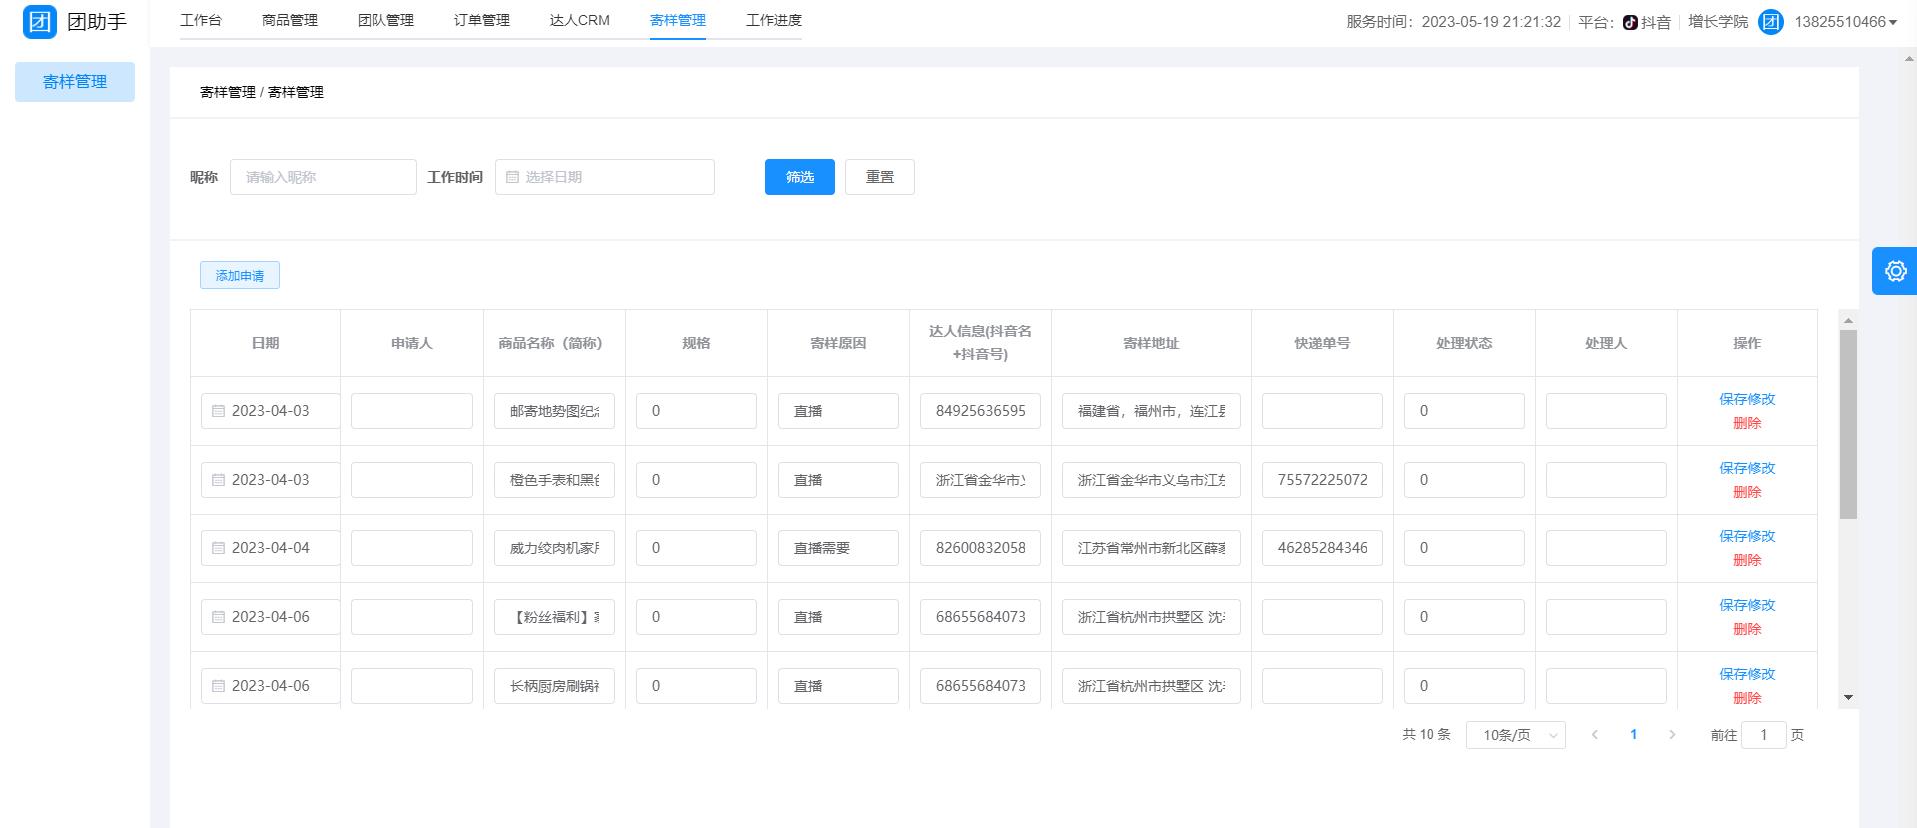Click the 筛选 filter button
The image size is (1917, 828).
[800, 177]
